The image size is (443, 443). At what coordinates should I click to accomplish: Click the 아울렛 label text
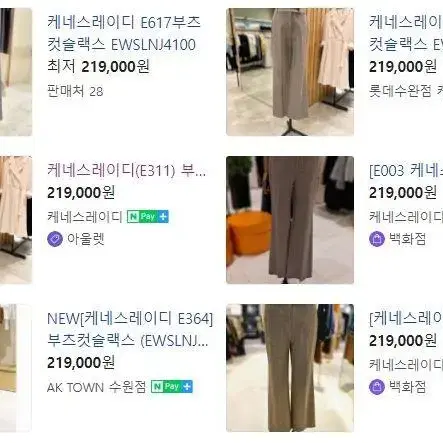[86, 239]
